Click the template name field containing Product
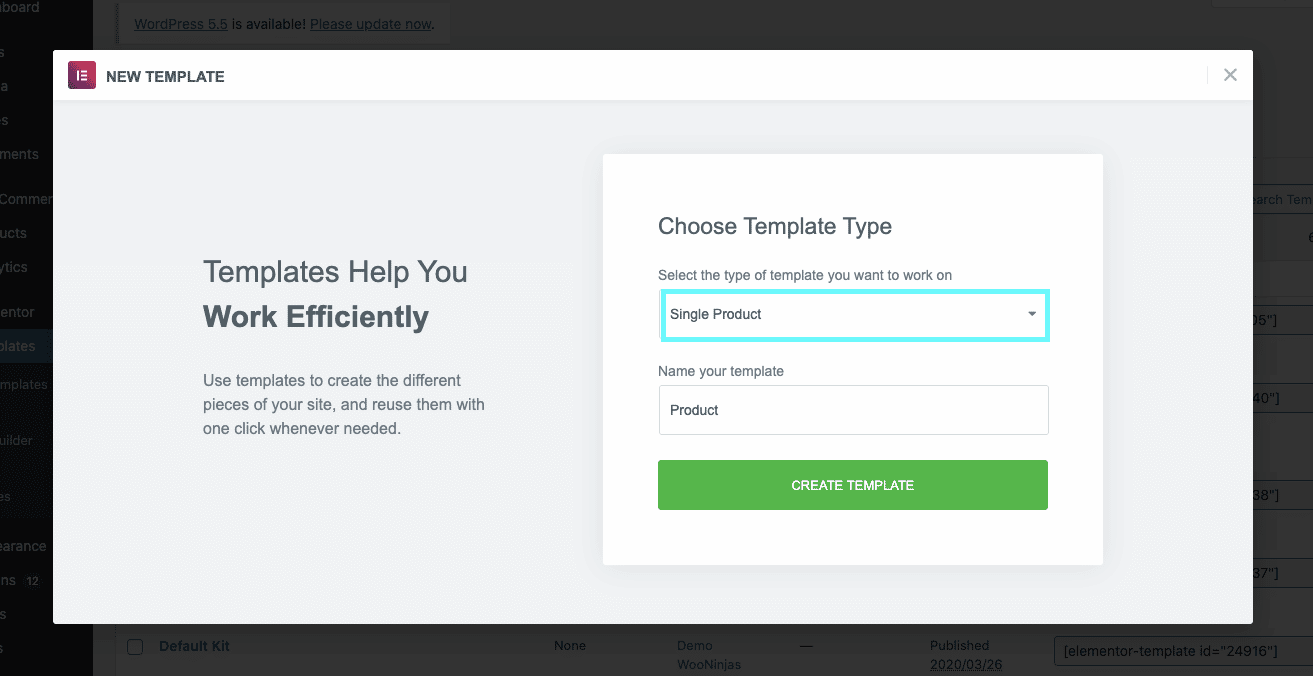 (853, 410)
